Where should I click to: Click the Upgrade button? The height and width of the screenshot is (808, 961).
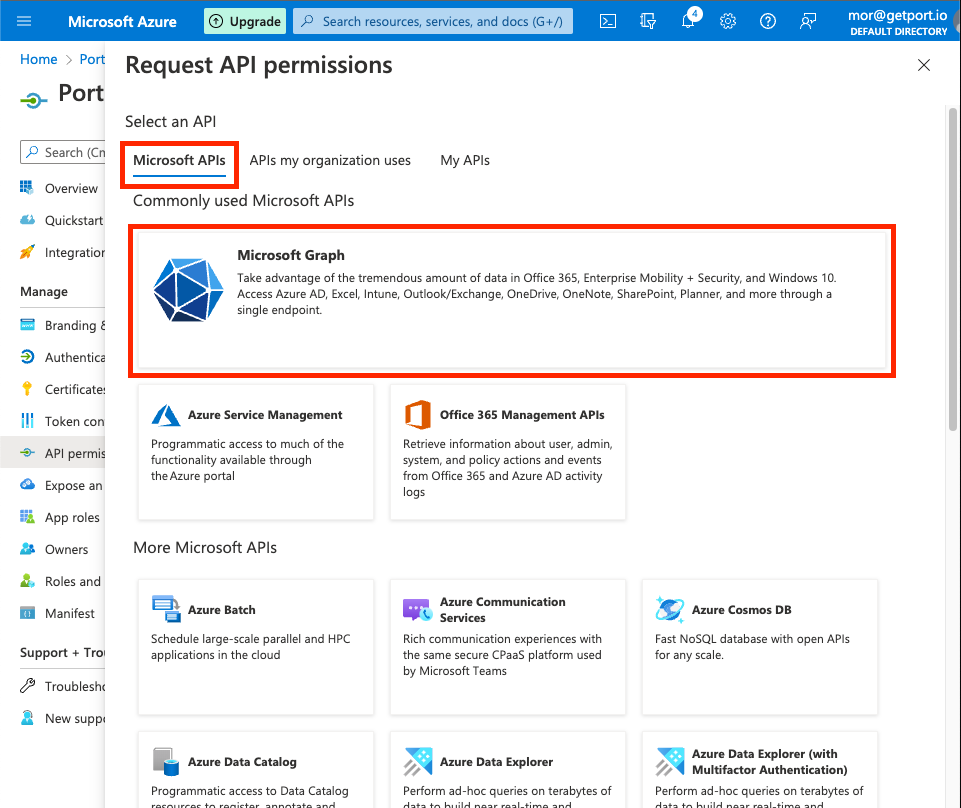(x=245, y=21)
